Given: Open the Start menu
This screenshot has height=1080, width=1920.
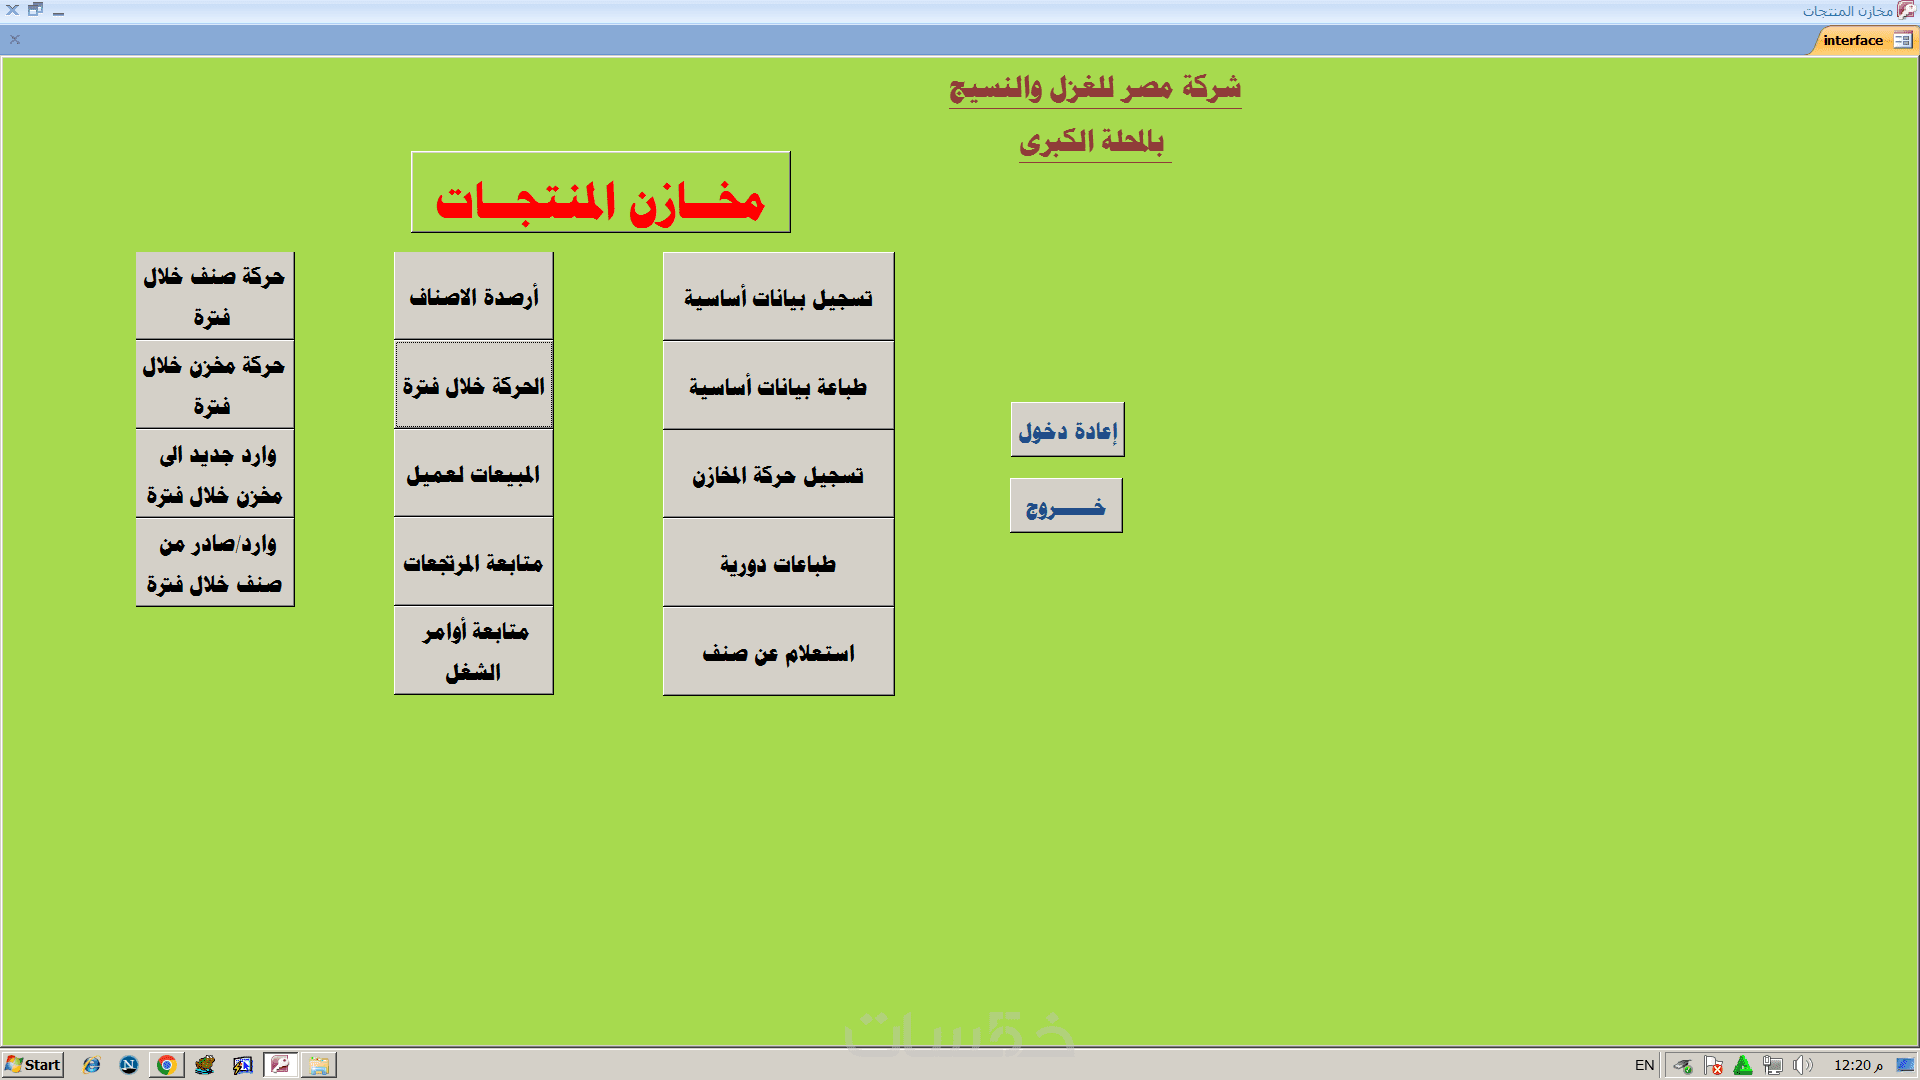Looking at the screenshot, I should (33, 1065).
